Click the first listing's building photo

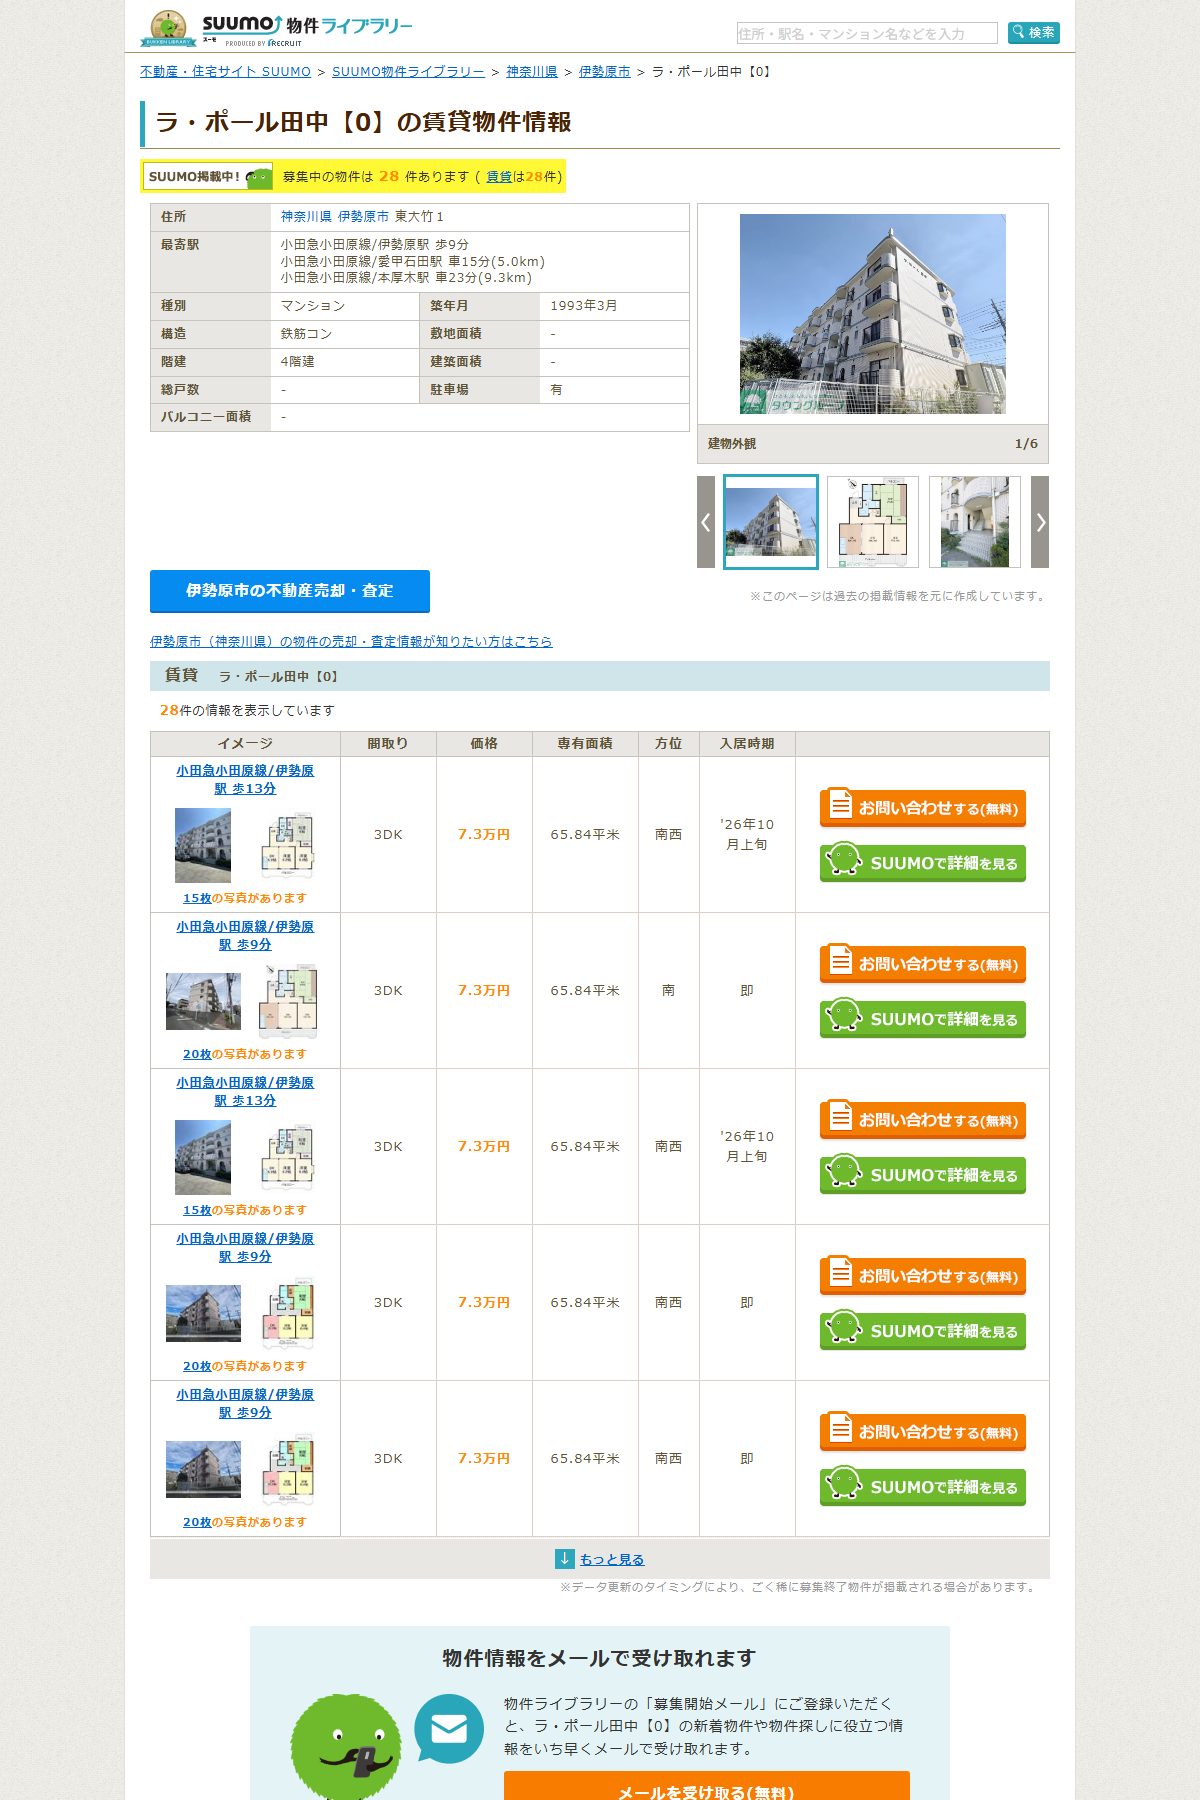coord(203,846)
